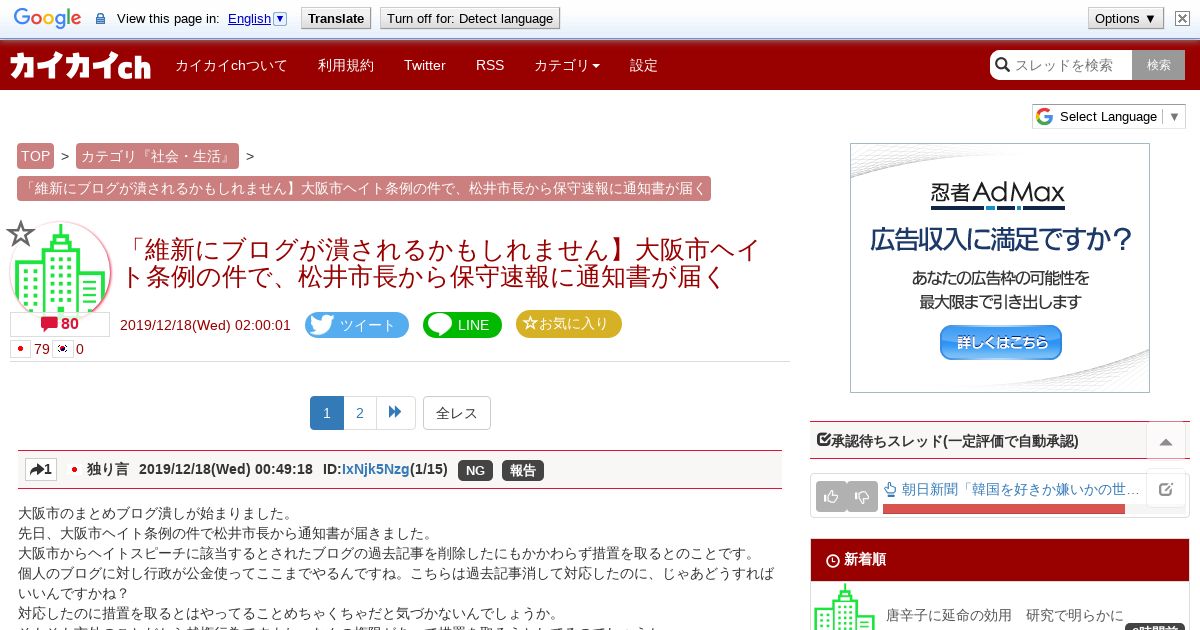Click the 詳しくはこちら ad button

(x=1000, y=343)
